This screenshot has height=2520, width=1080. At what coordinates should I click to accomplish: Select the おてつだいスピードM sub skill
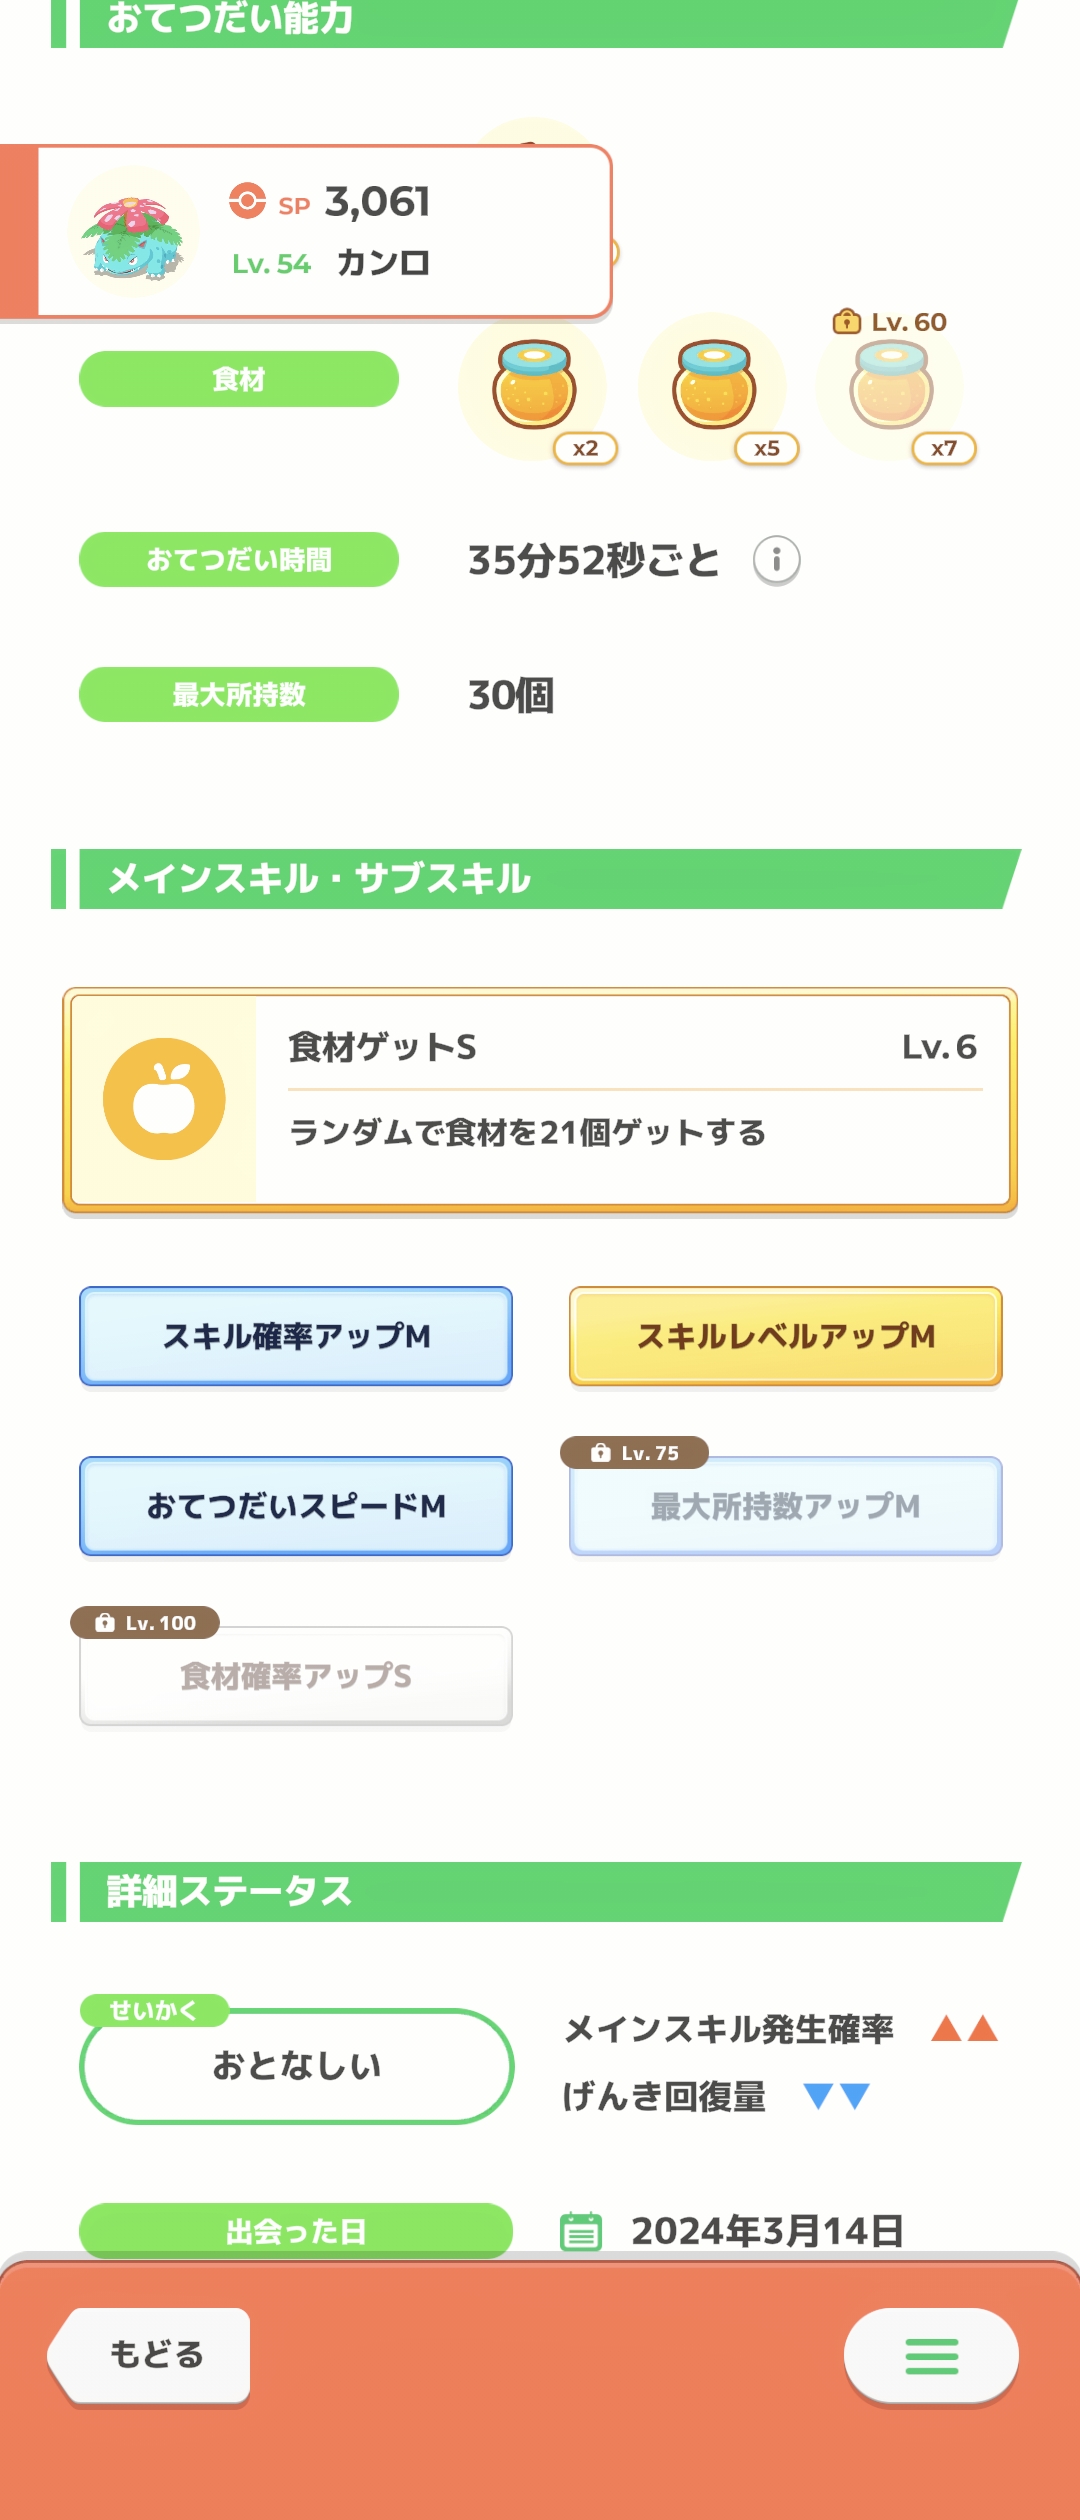(296, 1506)
